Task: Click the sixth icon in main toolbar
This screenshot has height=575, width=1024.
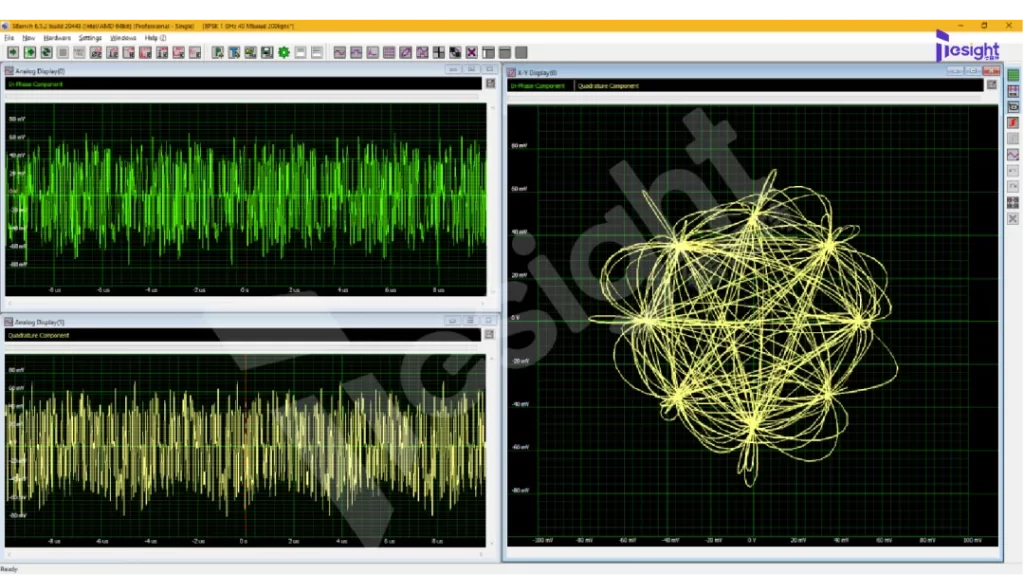Action: coord(96,52)
